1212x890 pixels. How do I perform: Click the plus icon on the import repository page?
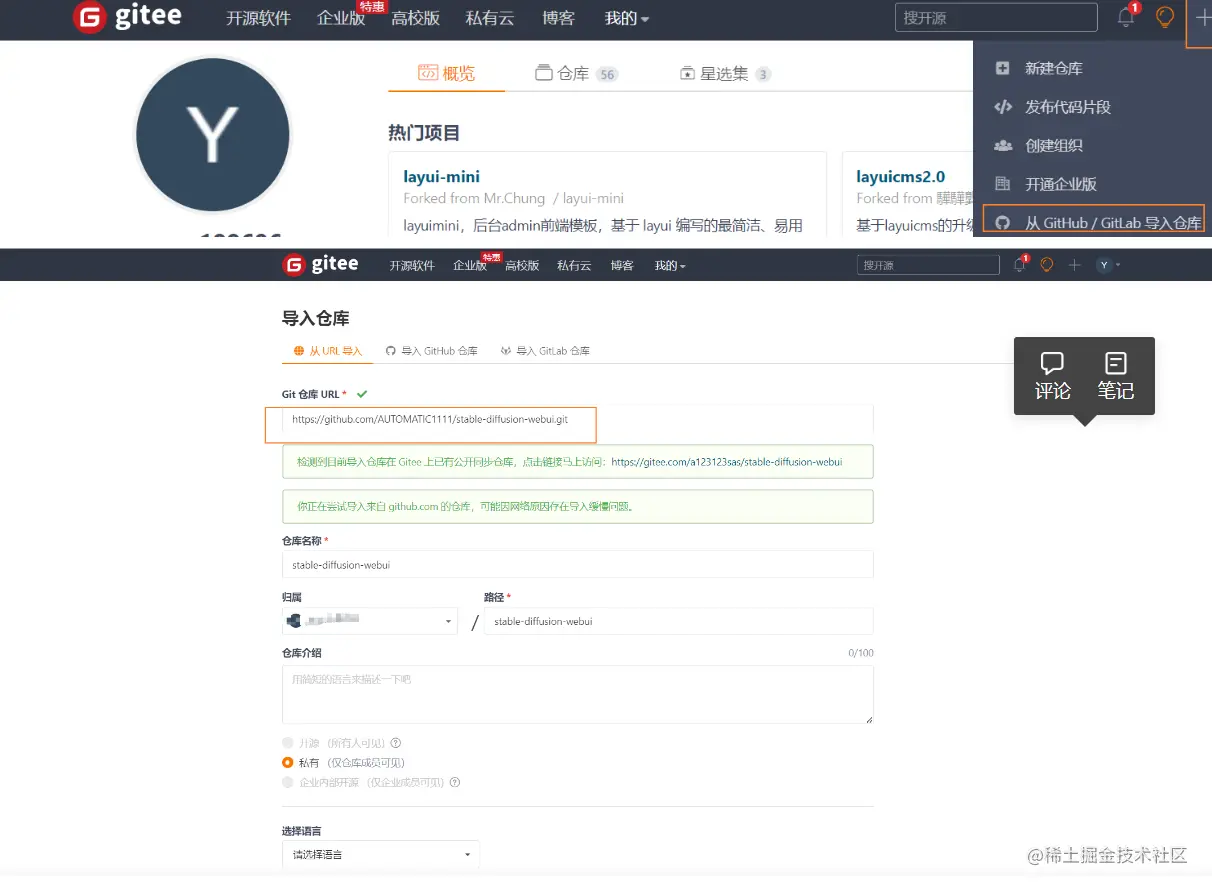1074,265
